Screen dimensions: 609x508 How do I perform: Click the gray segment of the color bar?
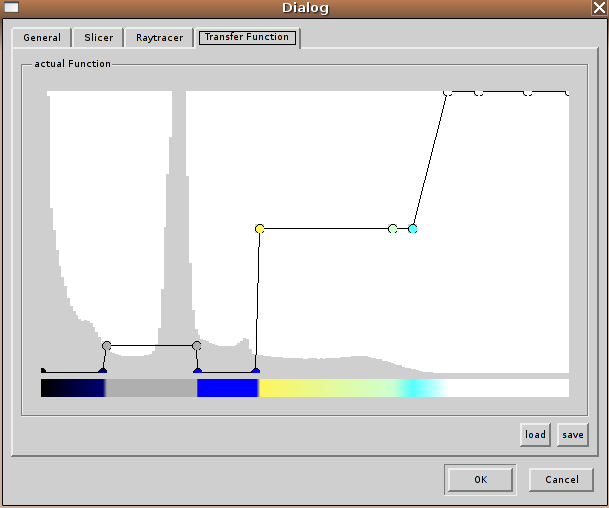click(x=150, y=387)
